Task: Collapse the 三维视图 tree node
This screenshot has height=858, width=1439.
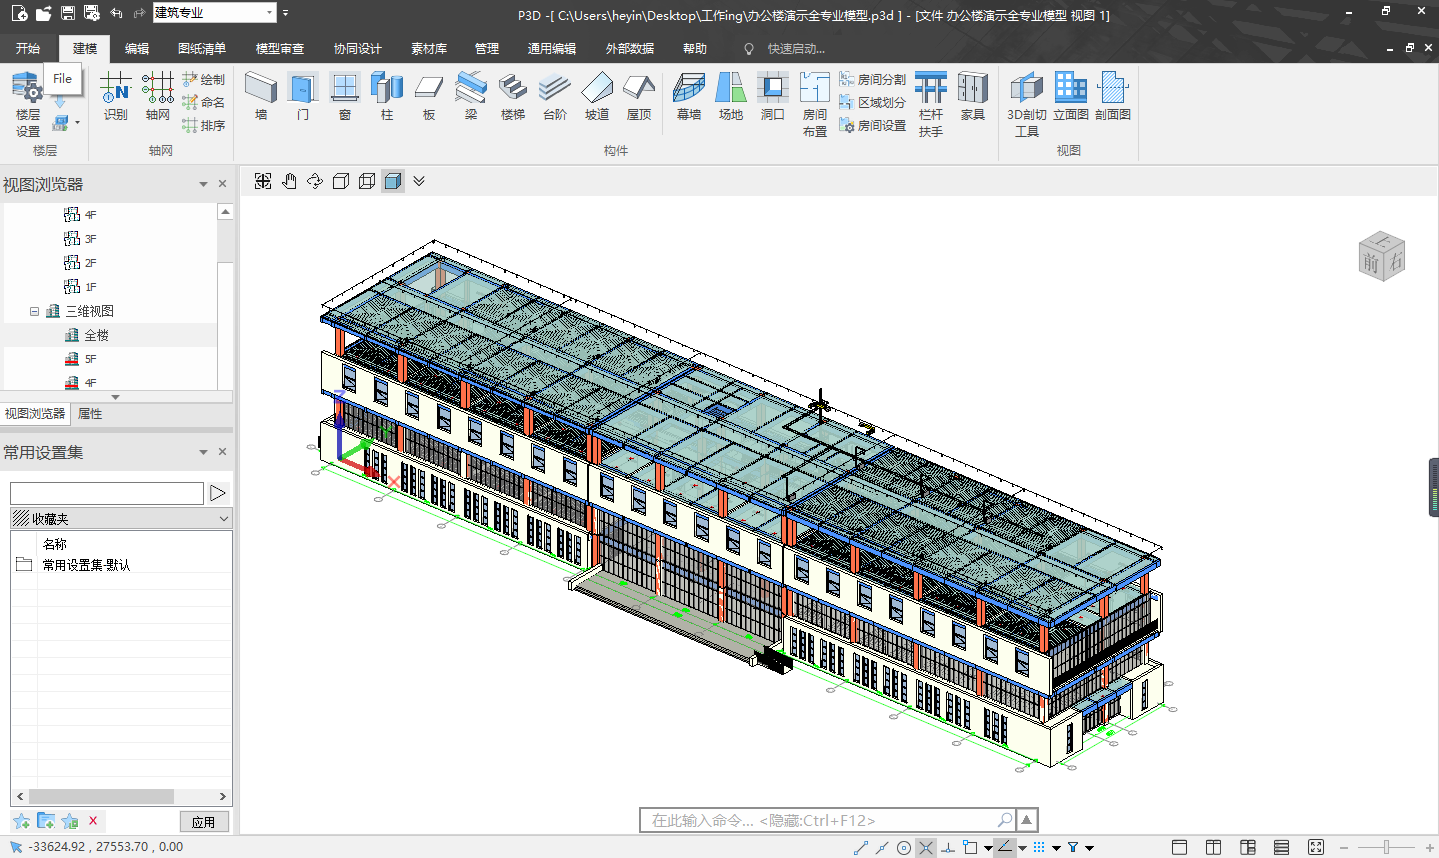Action: pos(34,311)
